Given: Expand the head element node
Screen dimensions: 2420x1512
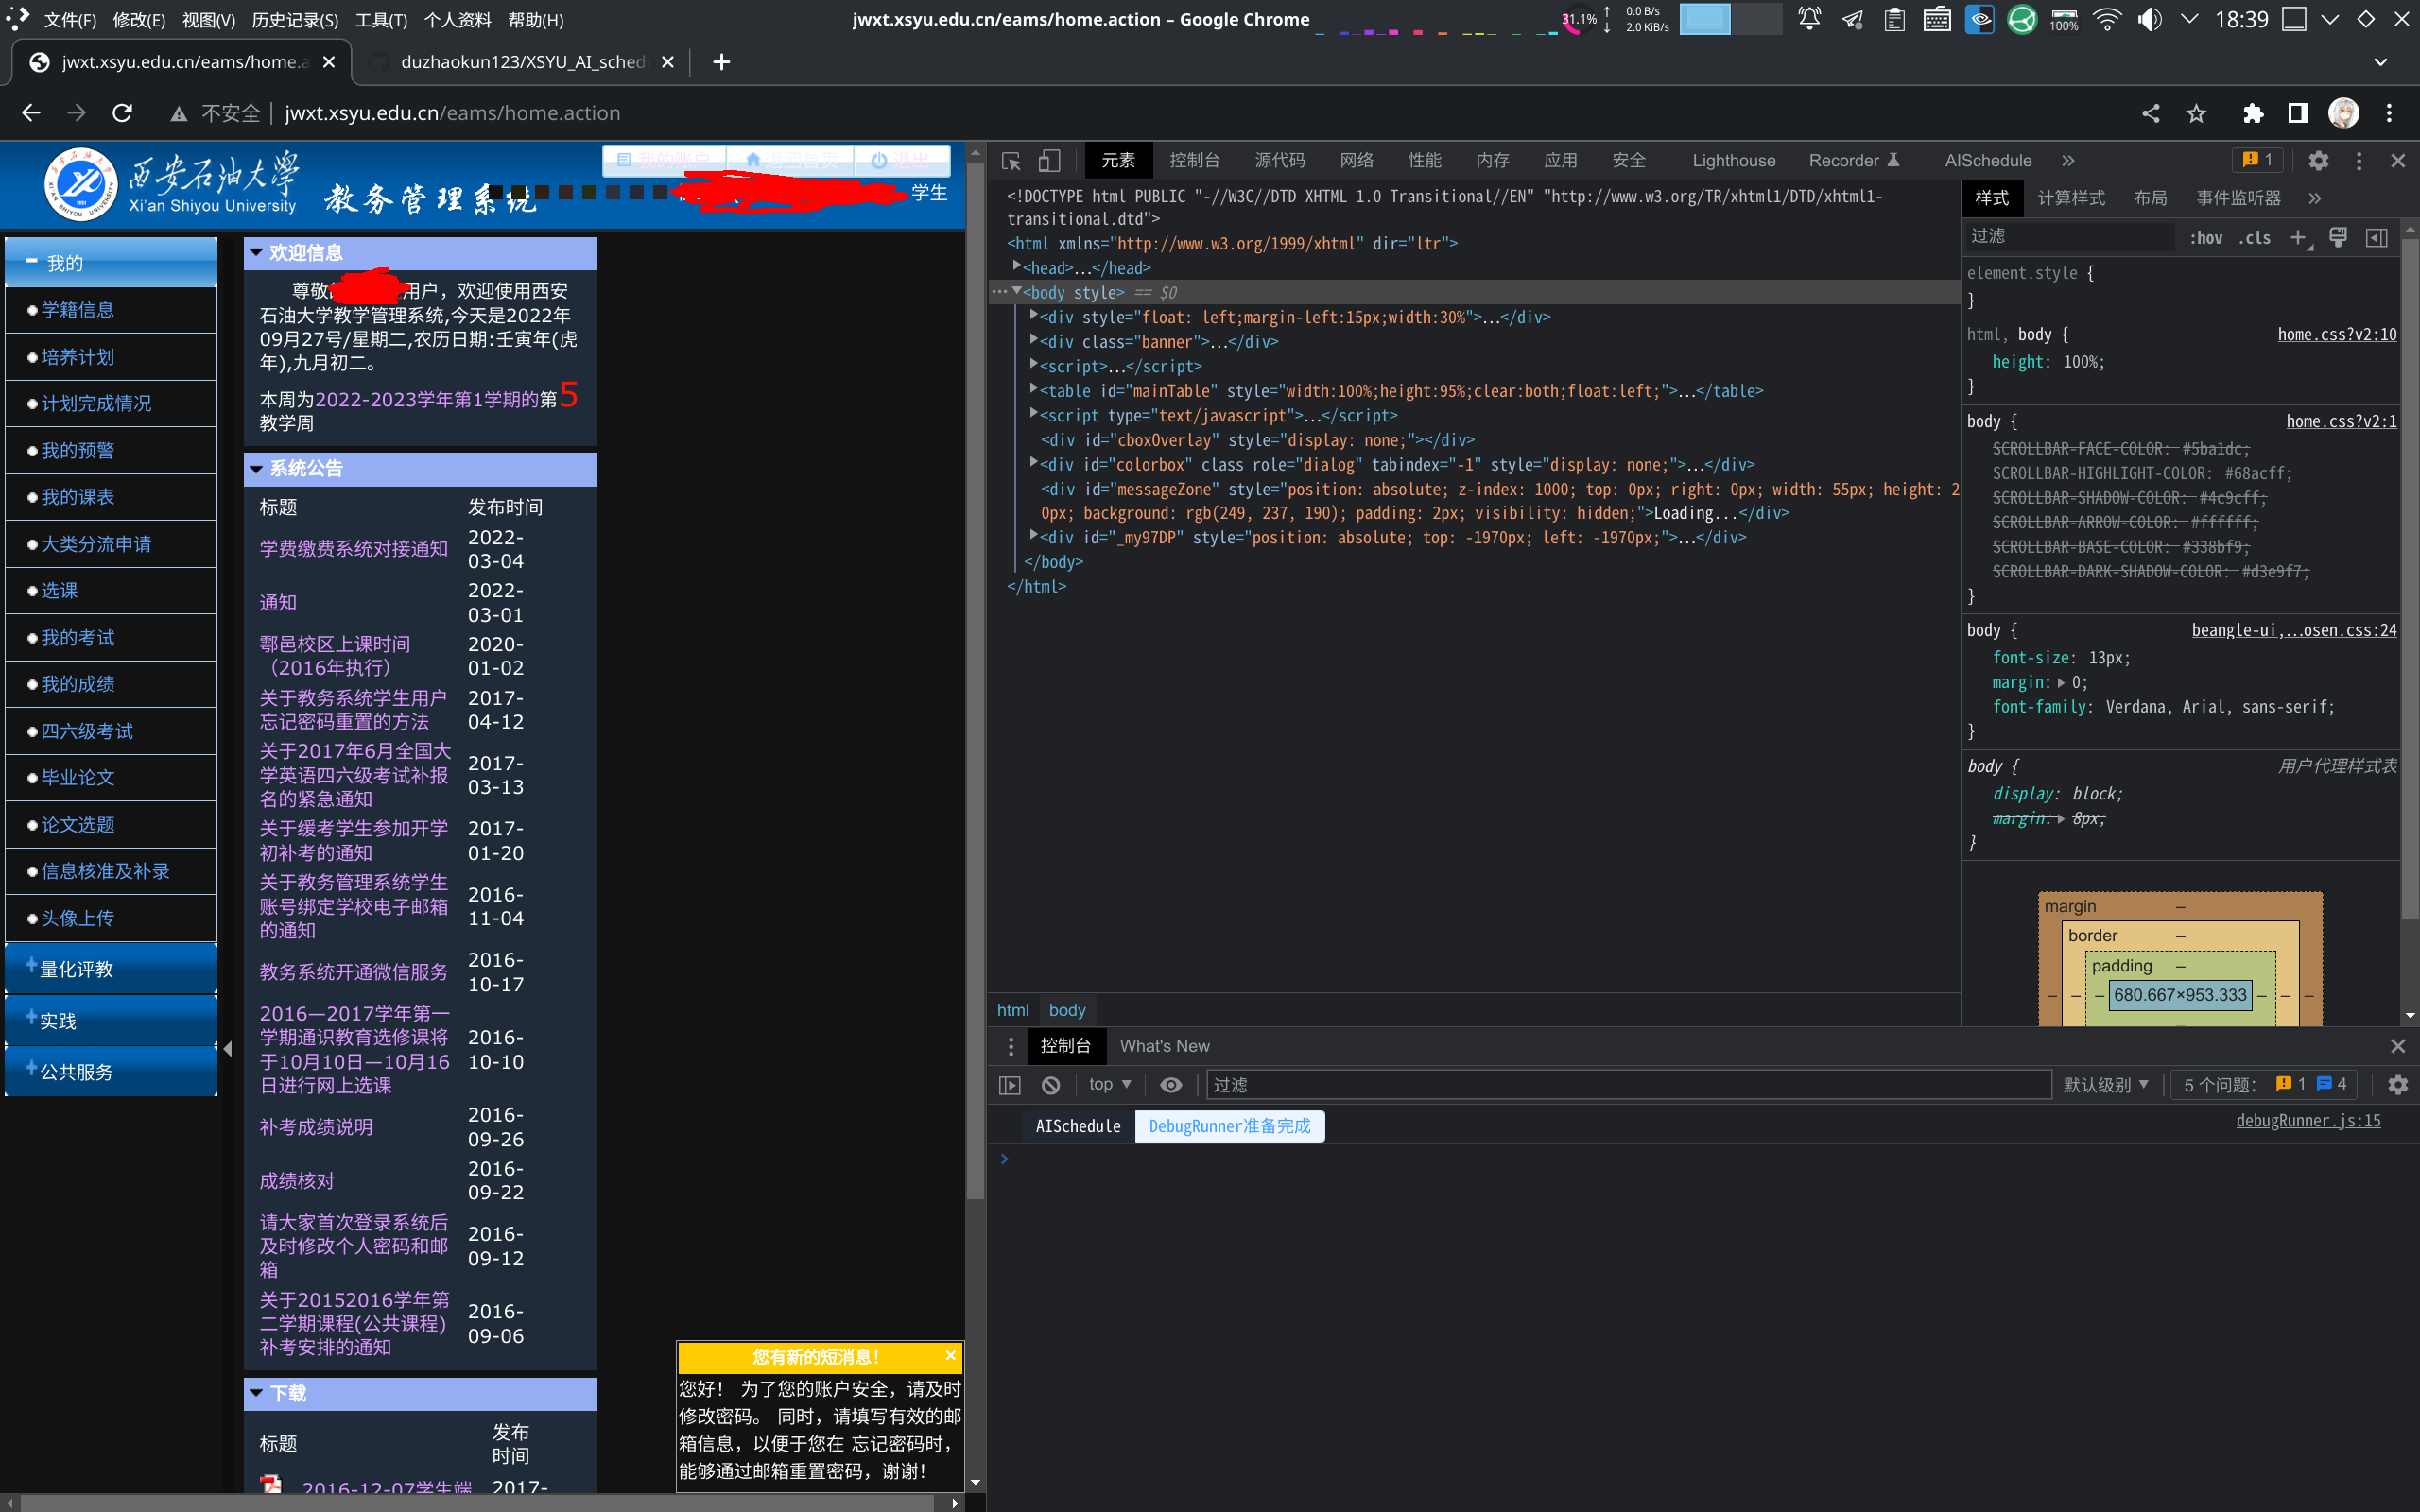Looking at the screenshot, I should (1016, 267).
